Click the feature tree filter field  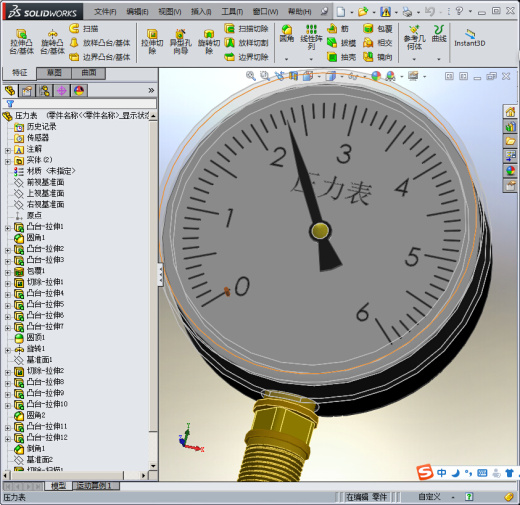pyautogui.click(x=79, y=104)
